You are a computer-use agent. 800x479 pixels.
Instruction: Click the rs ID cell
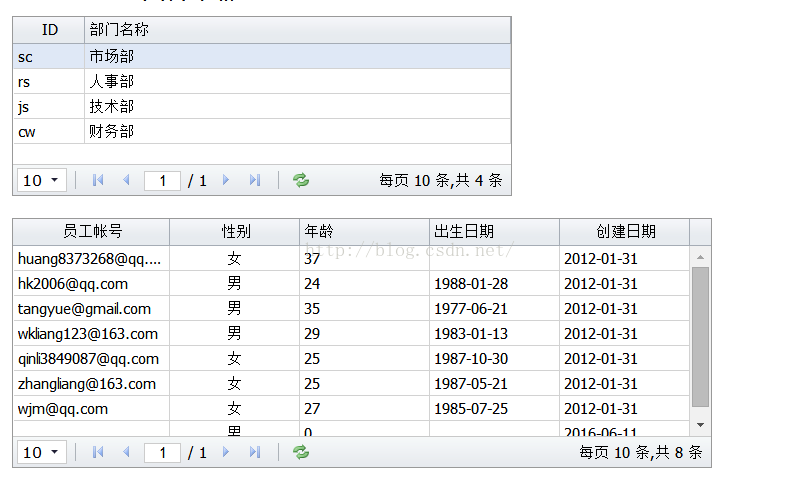49,81
